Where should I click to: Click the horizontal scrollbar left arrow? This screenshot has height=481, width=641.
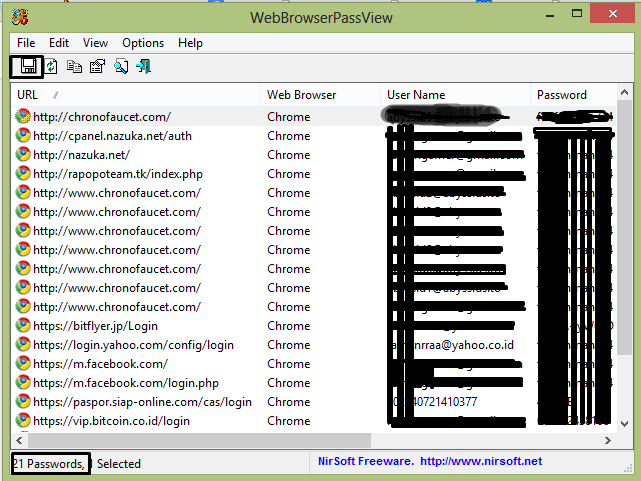point(19,441)
